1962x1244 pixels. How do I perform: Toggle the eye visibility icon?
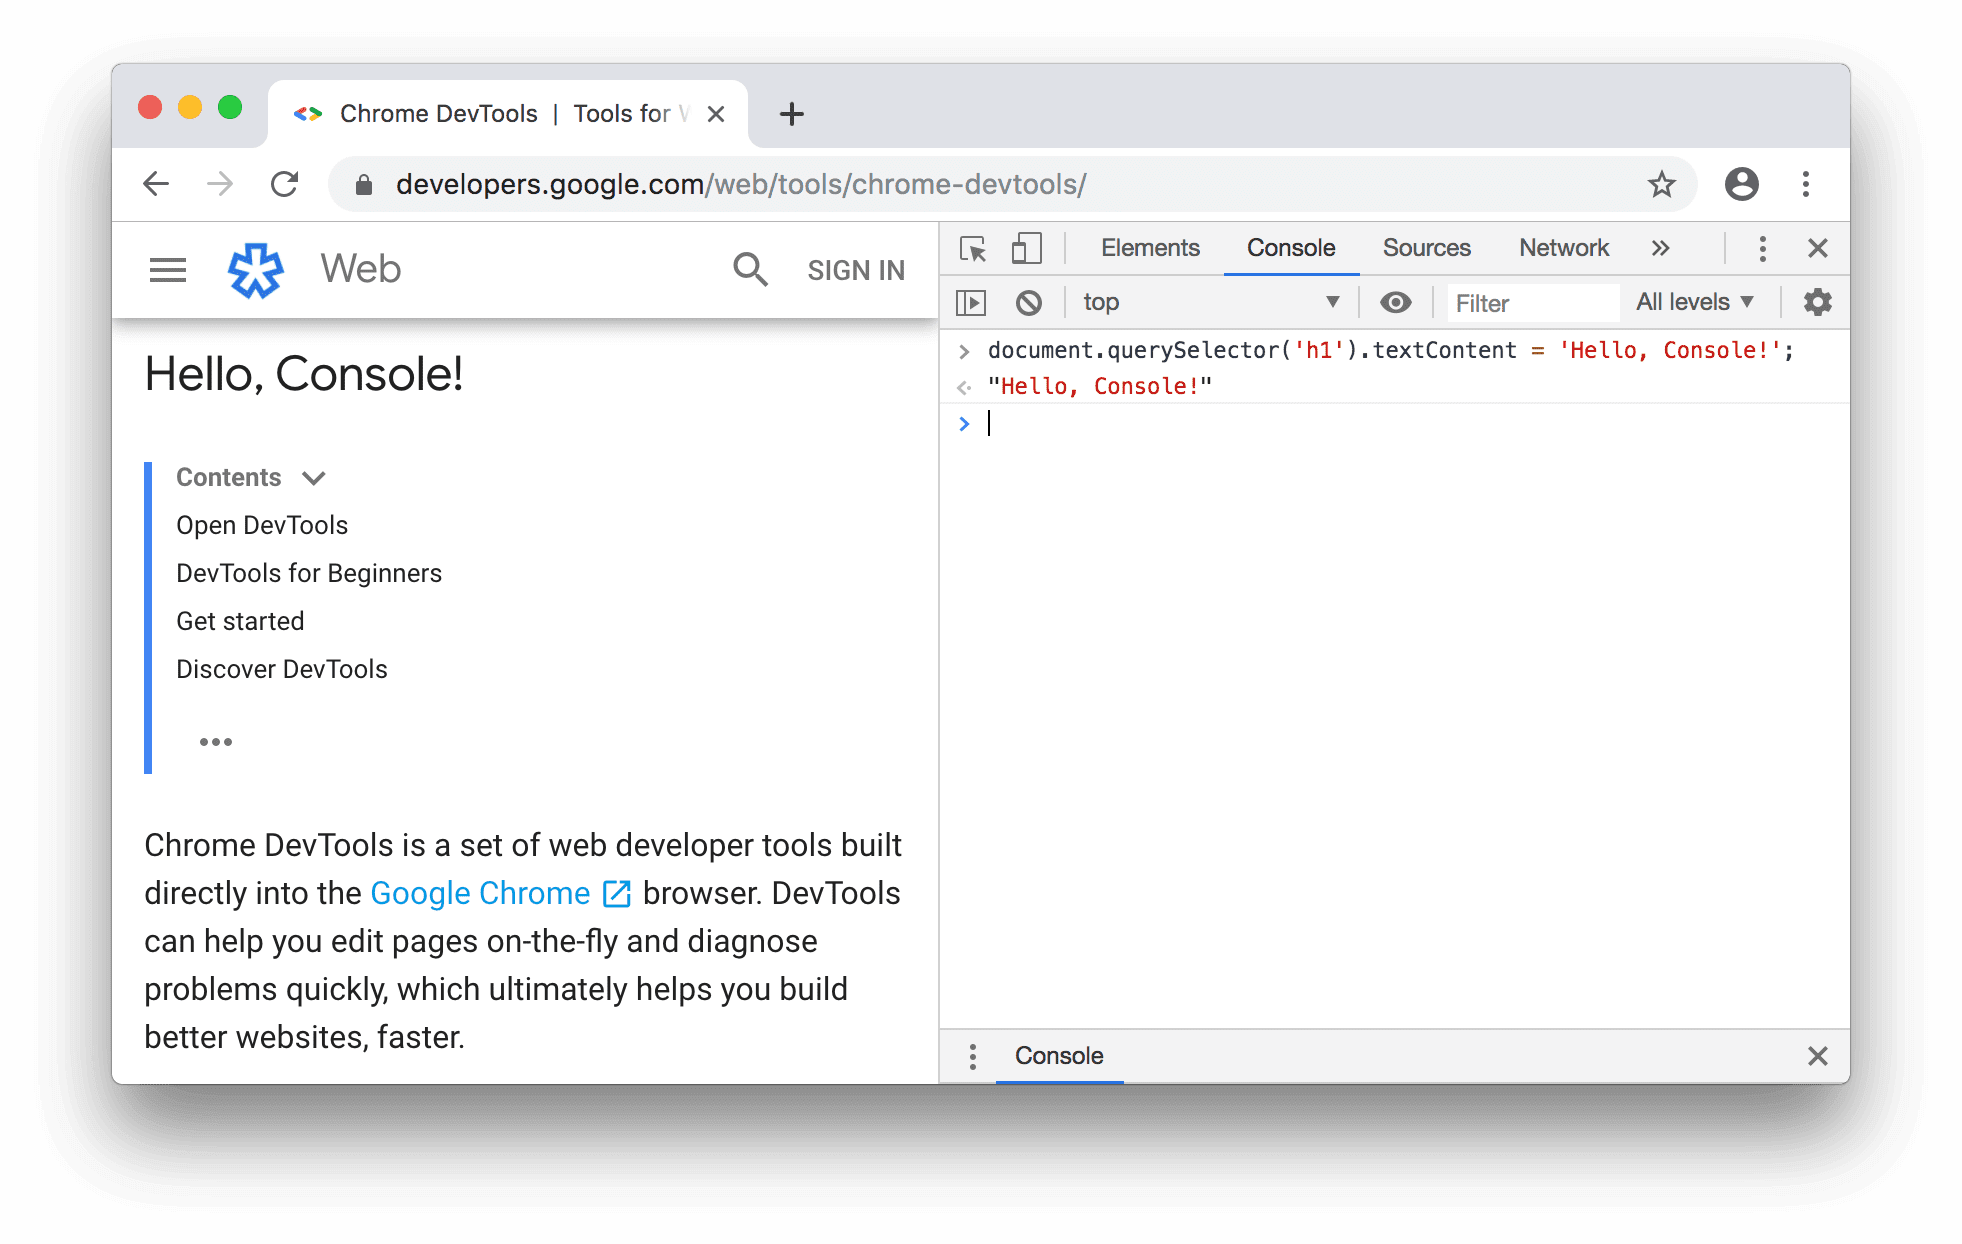coord(1397,302)
